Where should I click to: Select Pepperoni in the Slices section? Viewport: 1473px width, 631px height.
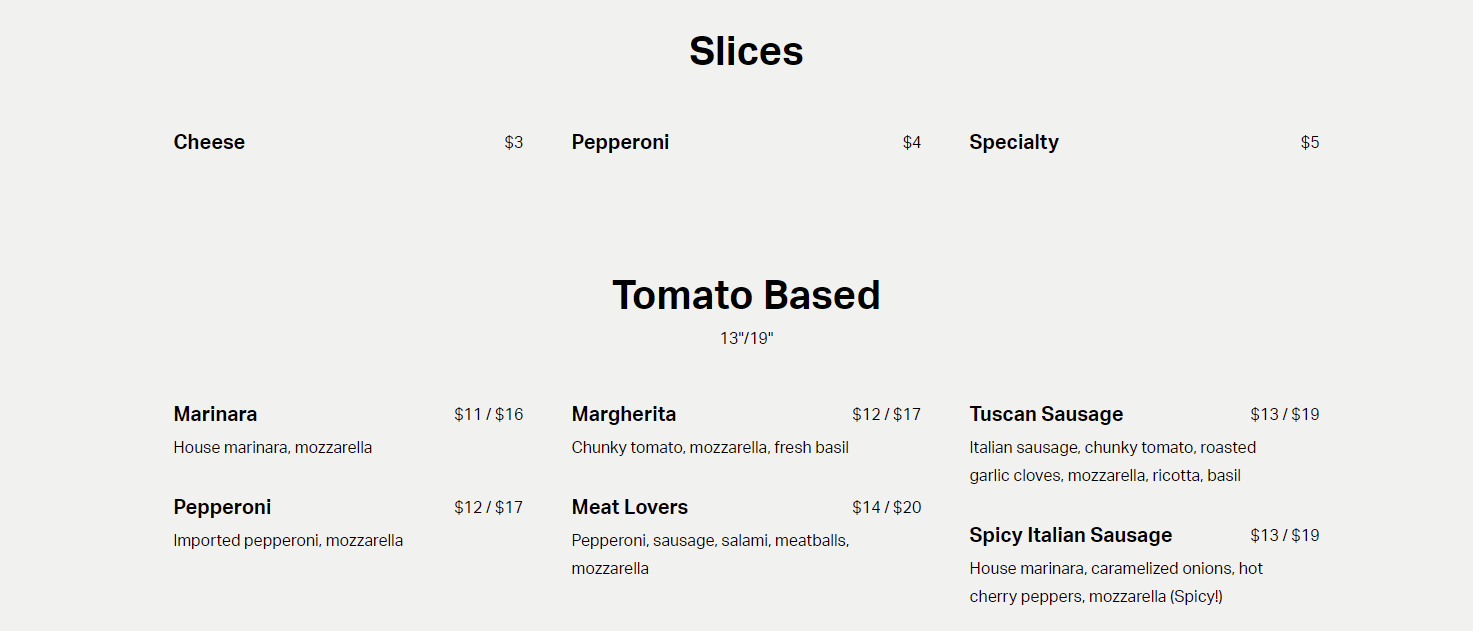620,142
